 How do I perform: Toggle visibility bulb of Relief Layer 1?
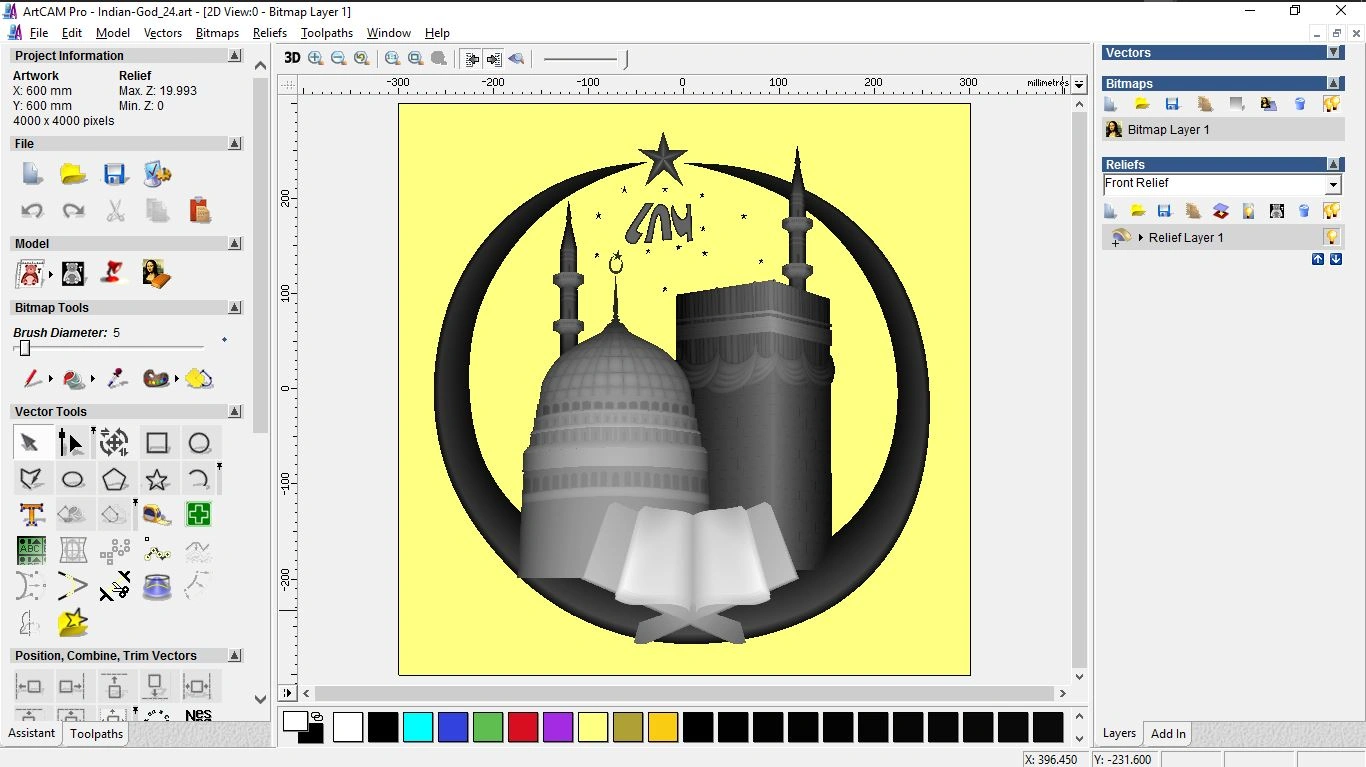tap(1331, 237)
